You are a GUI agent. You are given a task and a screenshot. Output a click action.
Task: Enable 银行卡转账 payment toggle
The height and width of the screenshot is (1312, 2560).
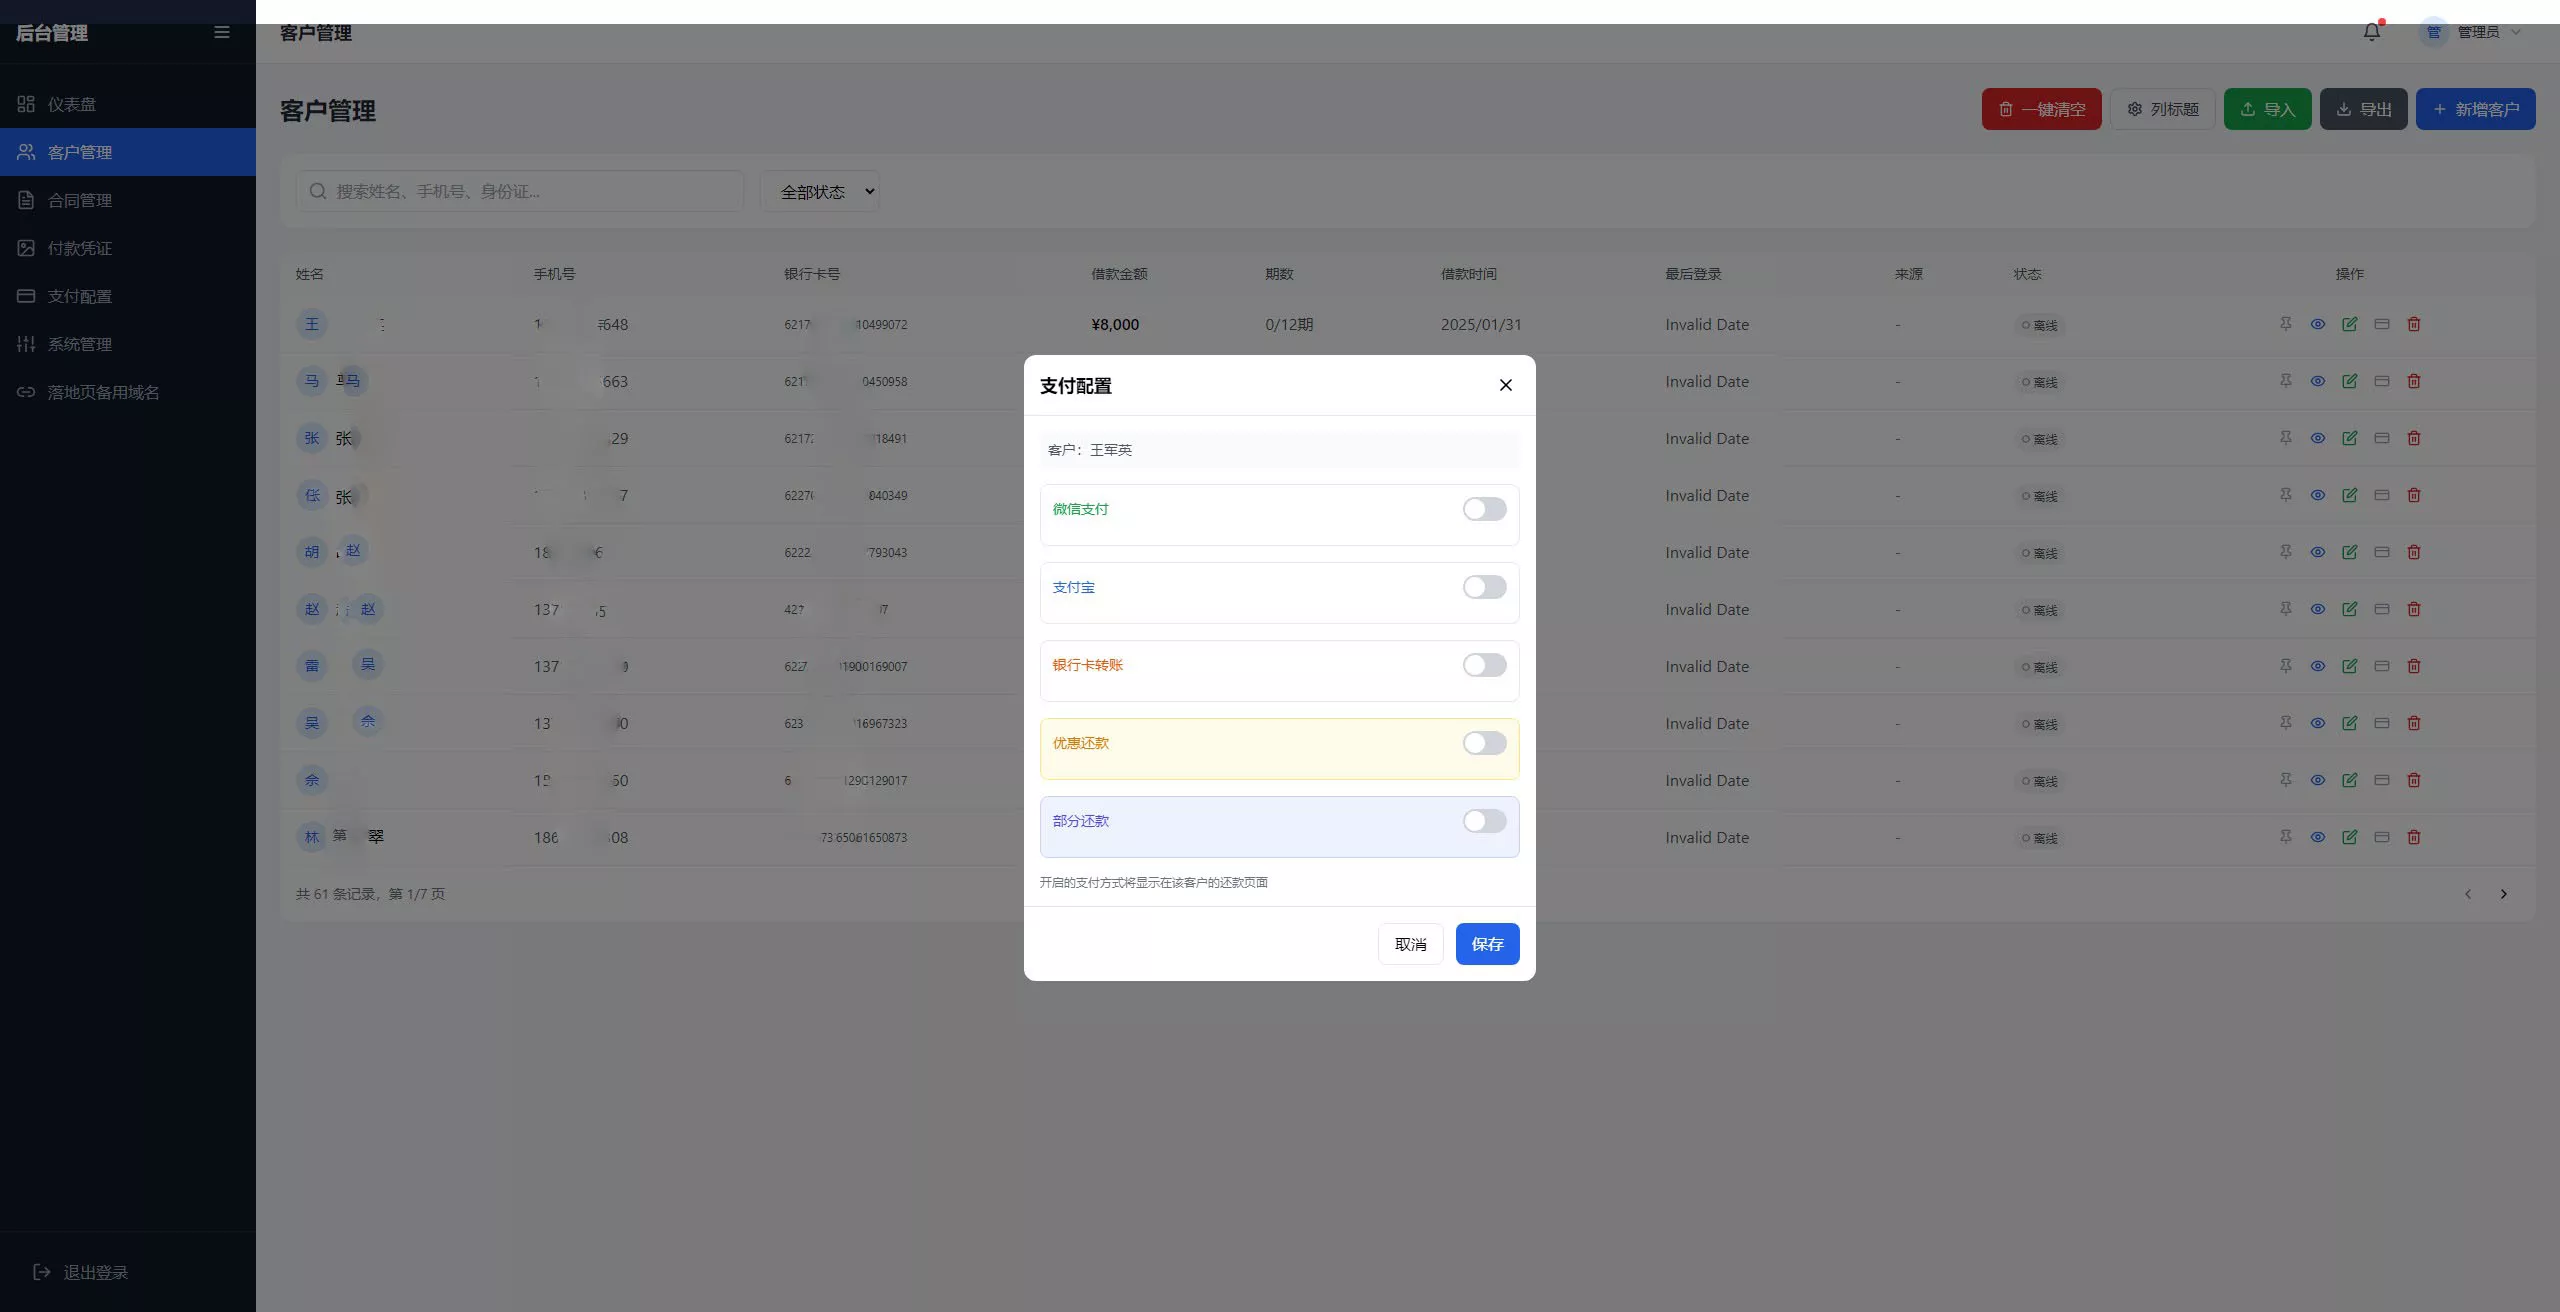(1484, 665)
